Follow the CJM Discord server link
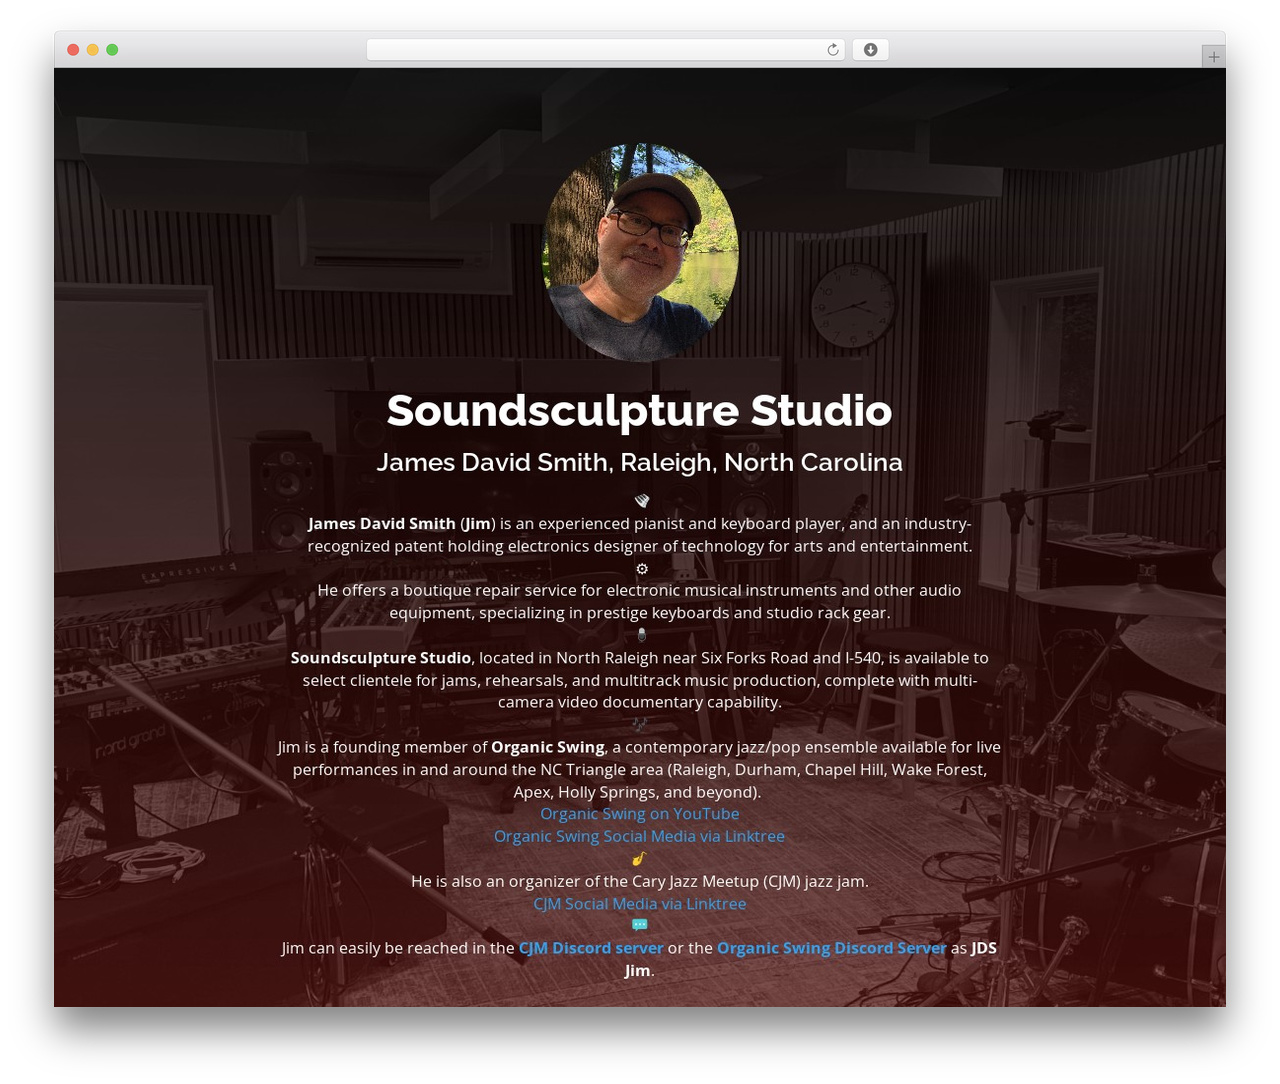 pos(591,948)
